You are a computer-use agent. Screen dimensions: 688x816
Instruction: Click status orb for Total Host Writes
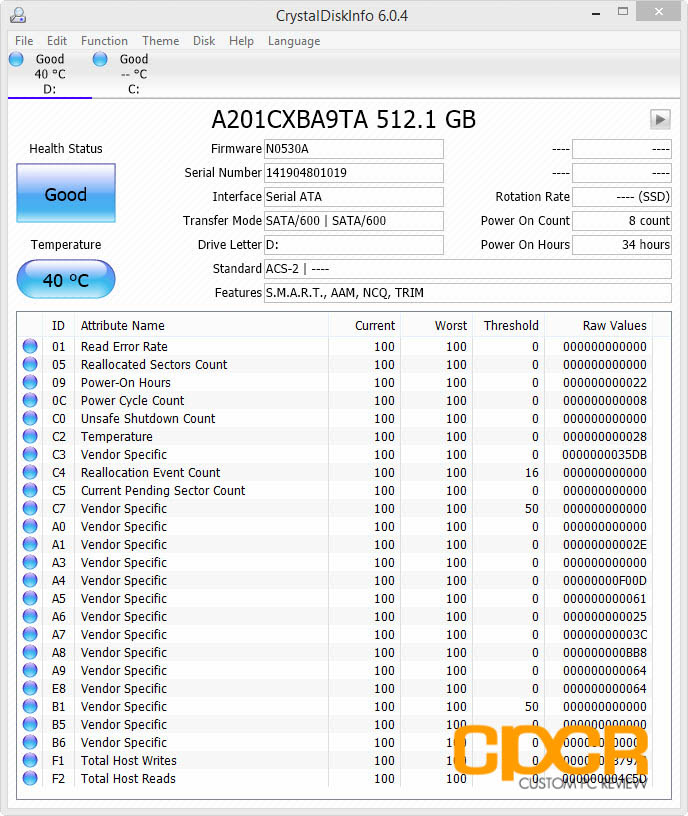coord(30,760)
